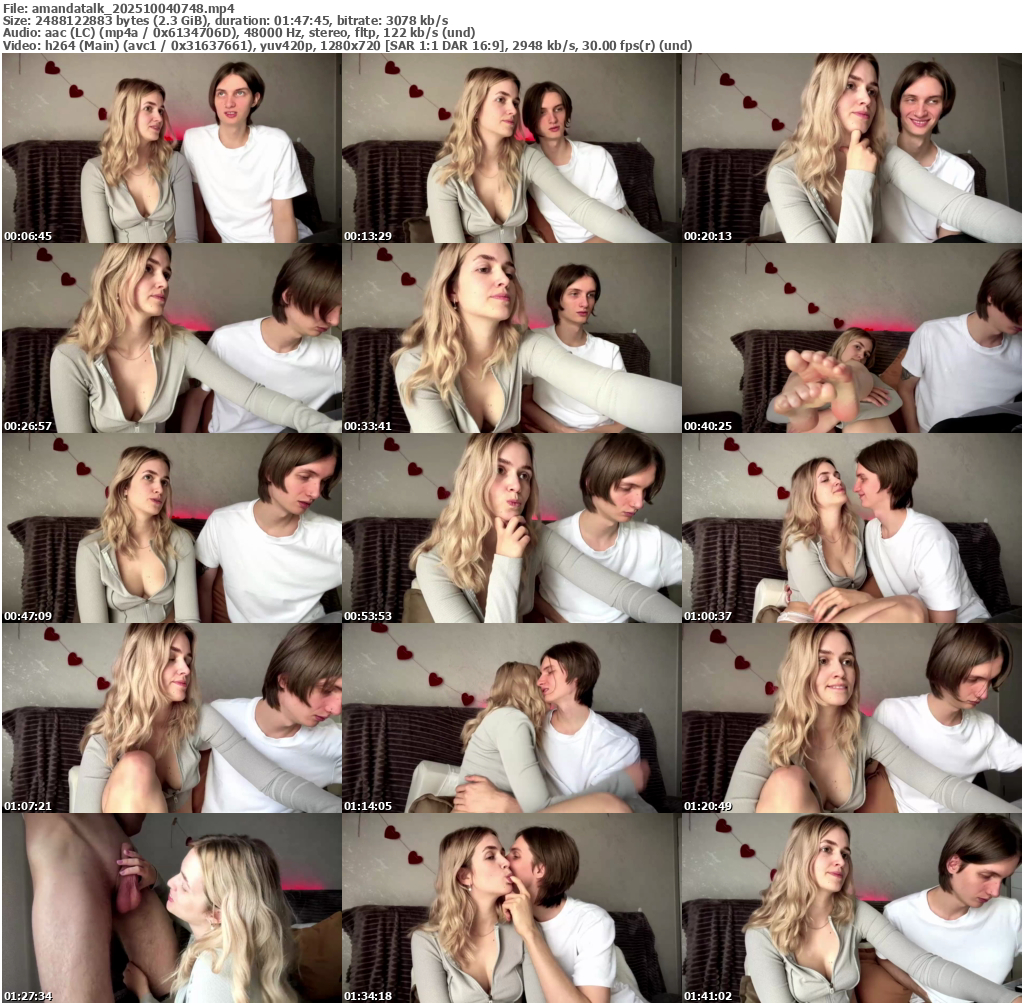Image resolution: width=1024 pixels, height=1003 pixels.
Task: Select the frame stamped 00:40:25
Action: [852, 338]
